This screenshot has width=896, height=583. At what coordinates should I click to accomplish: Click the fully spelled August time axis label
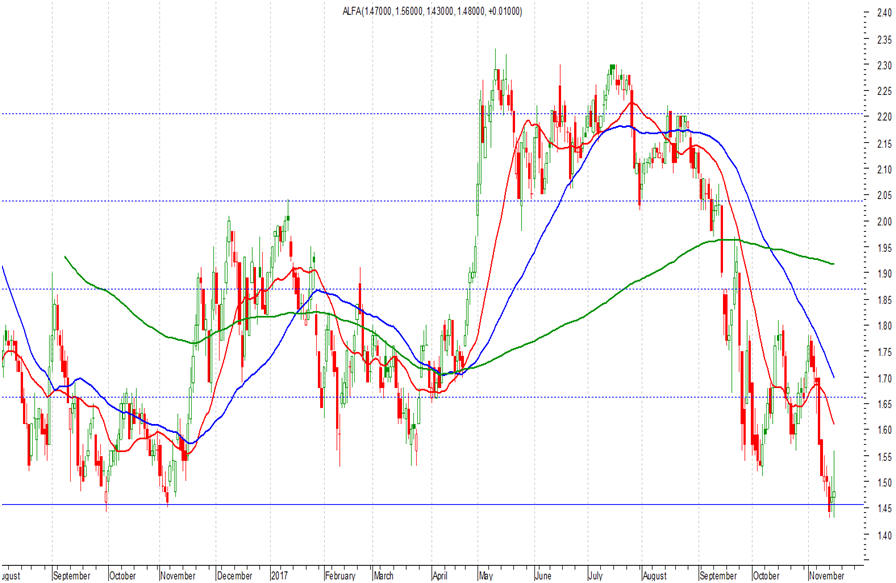[654, 576]
